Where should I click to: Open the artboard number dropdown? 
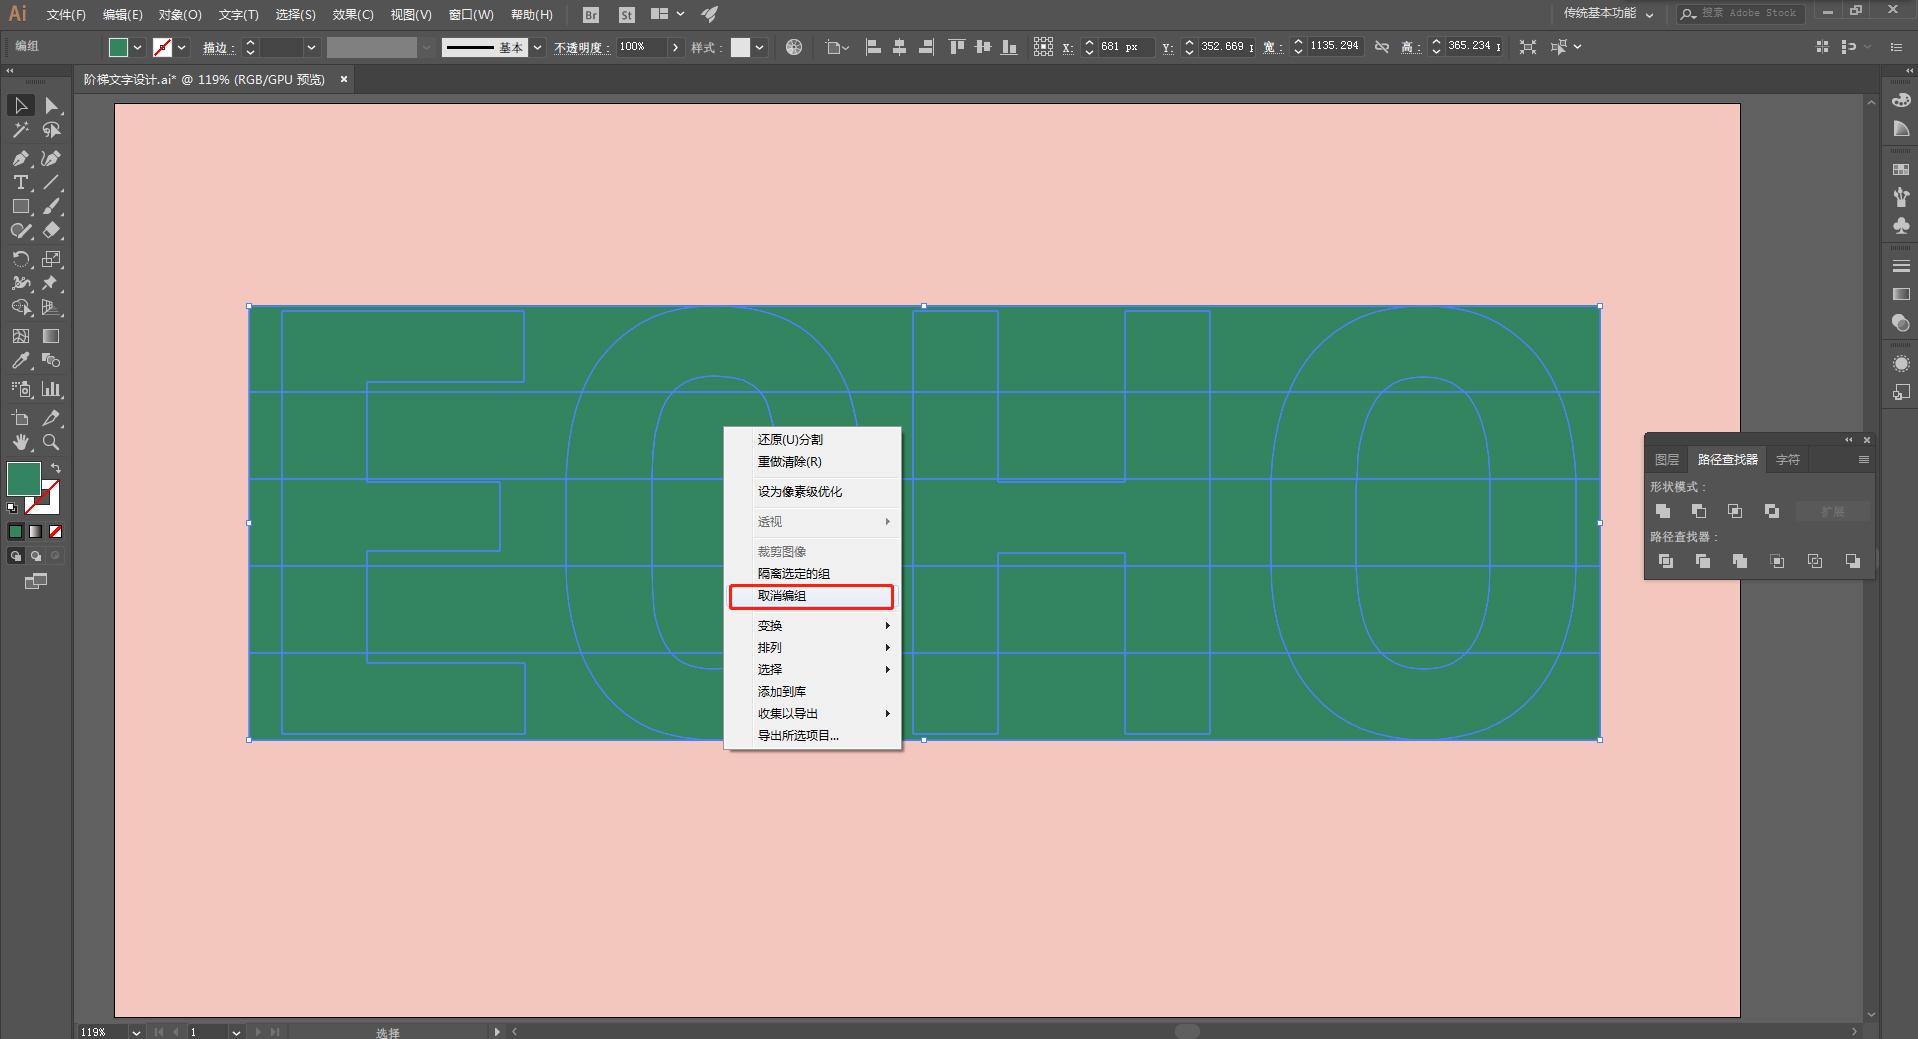point(236,1032)
